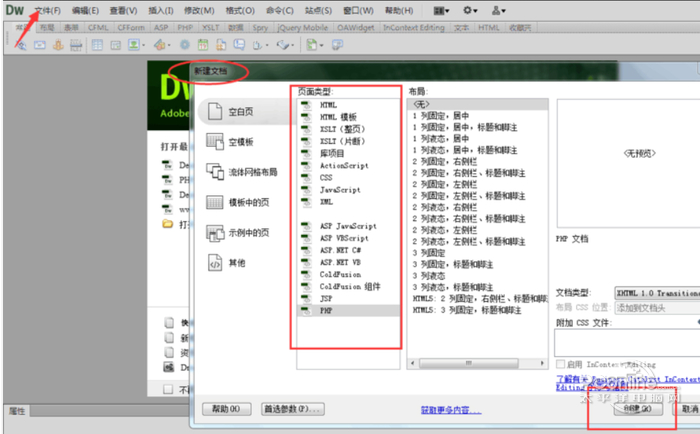
Task: Open the workspace layout switcher dropdown
Action: tap(441, 11)
